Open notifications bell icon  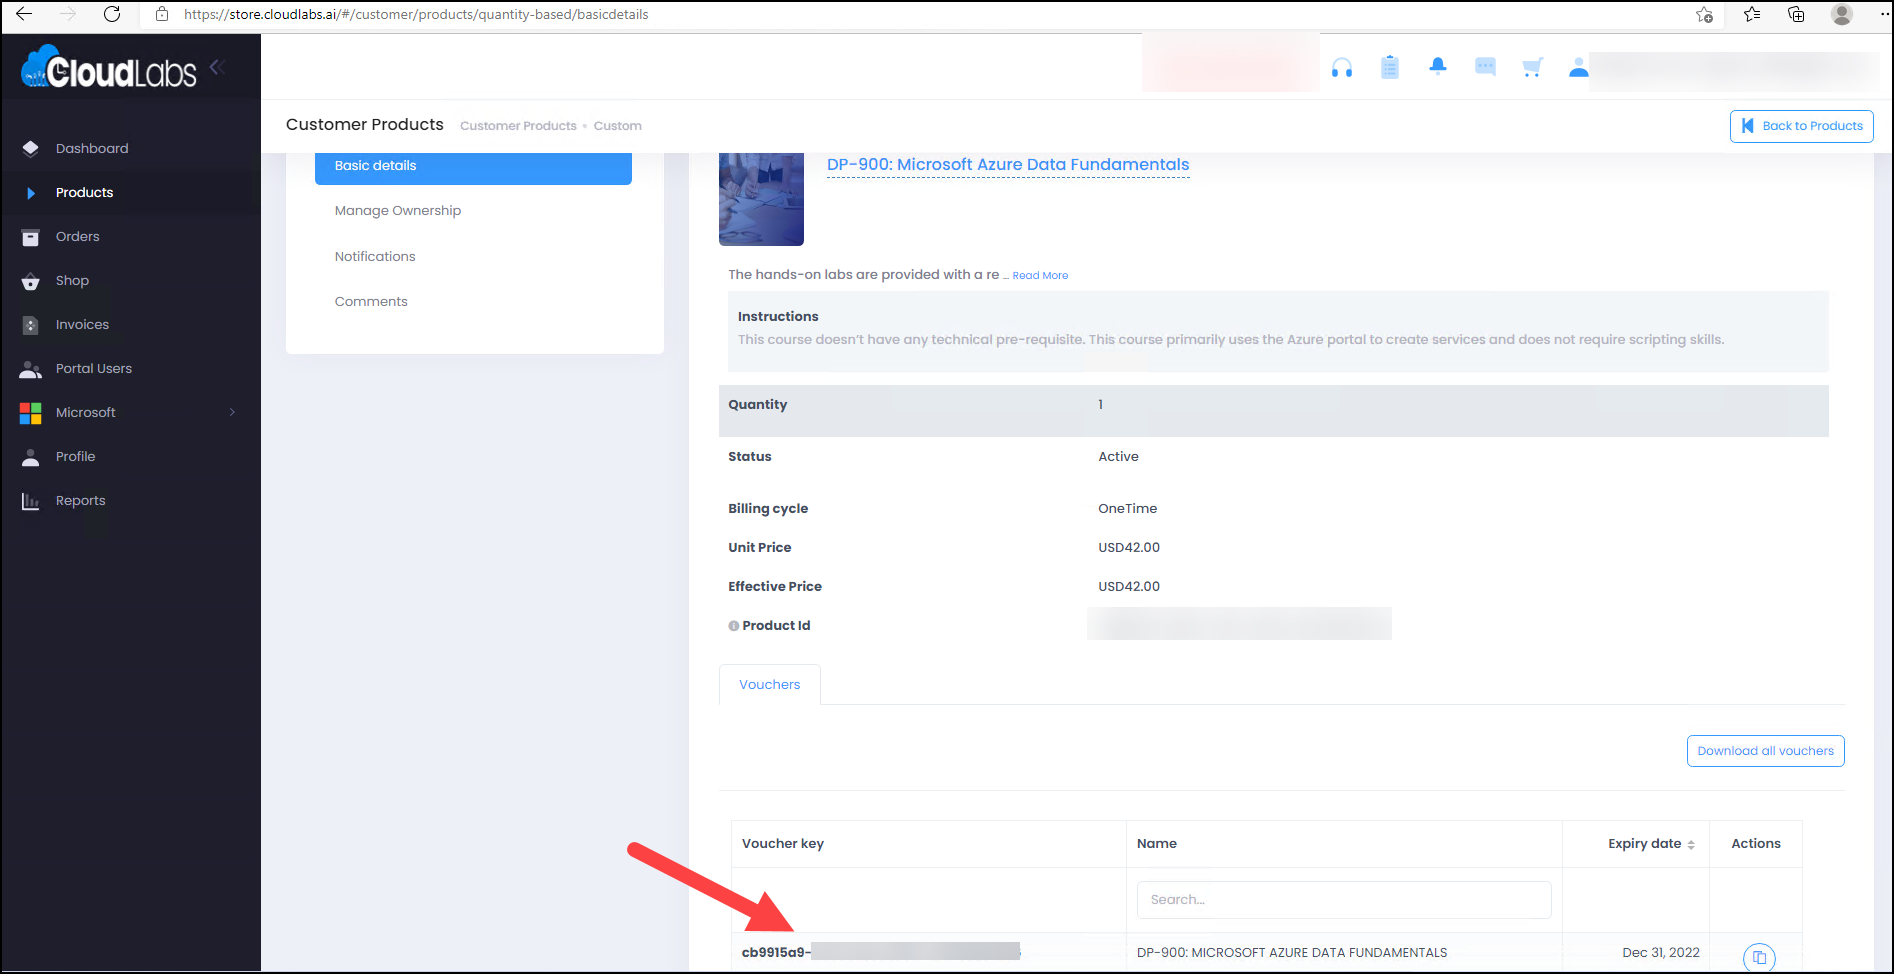pos(1438,66)
